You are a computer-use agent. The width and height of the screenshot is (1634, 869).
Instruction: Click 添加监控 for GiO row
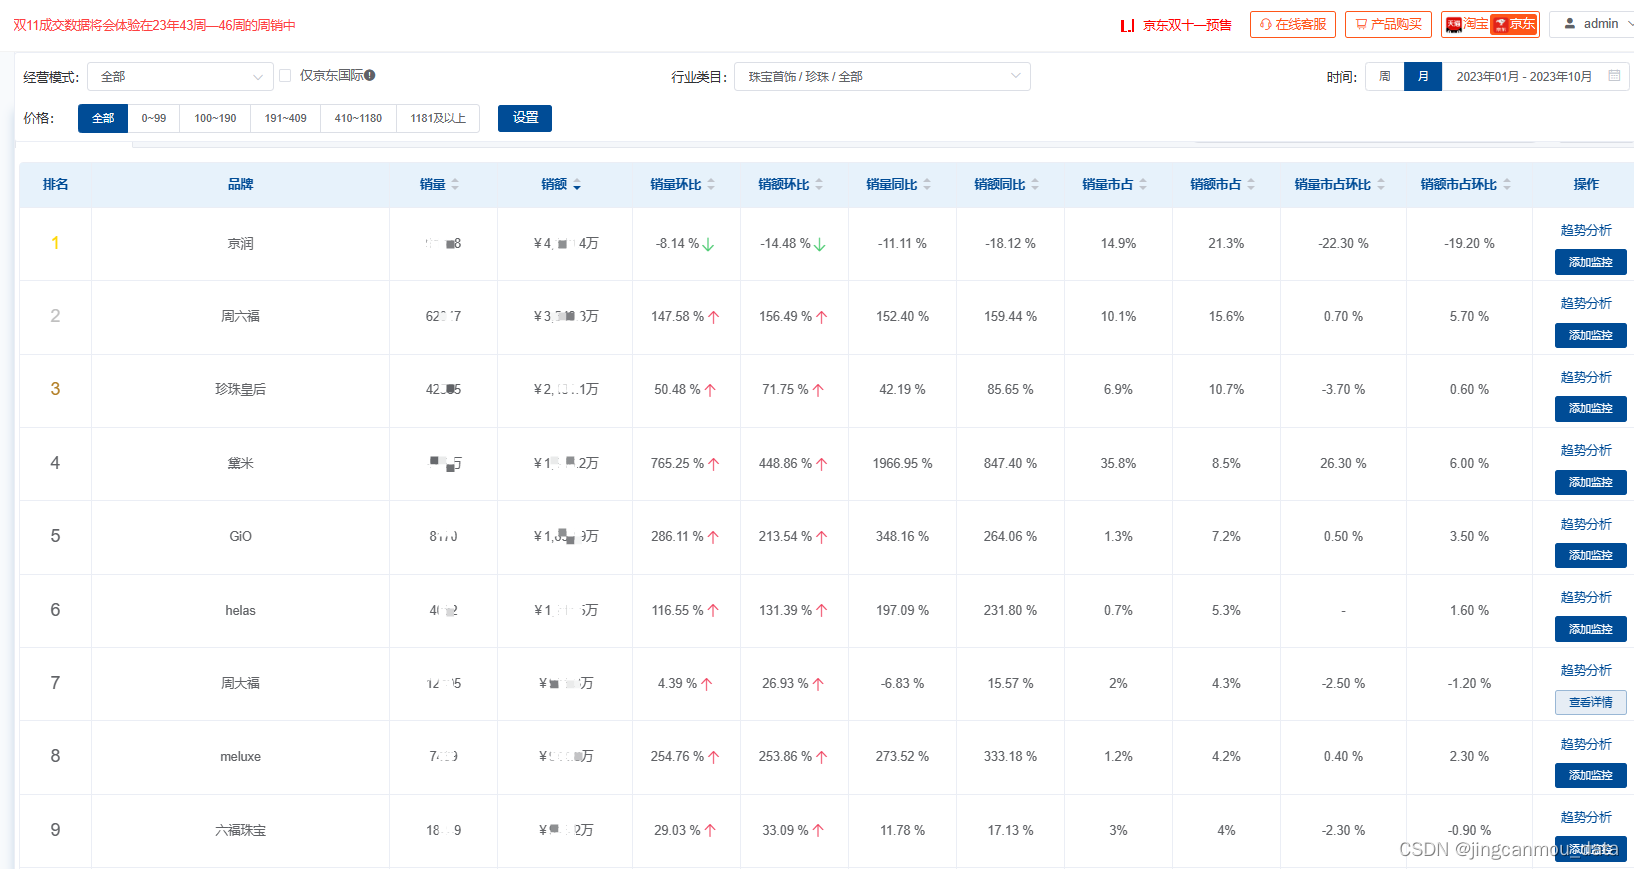pyautogui.click(x=1590, y=555)
